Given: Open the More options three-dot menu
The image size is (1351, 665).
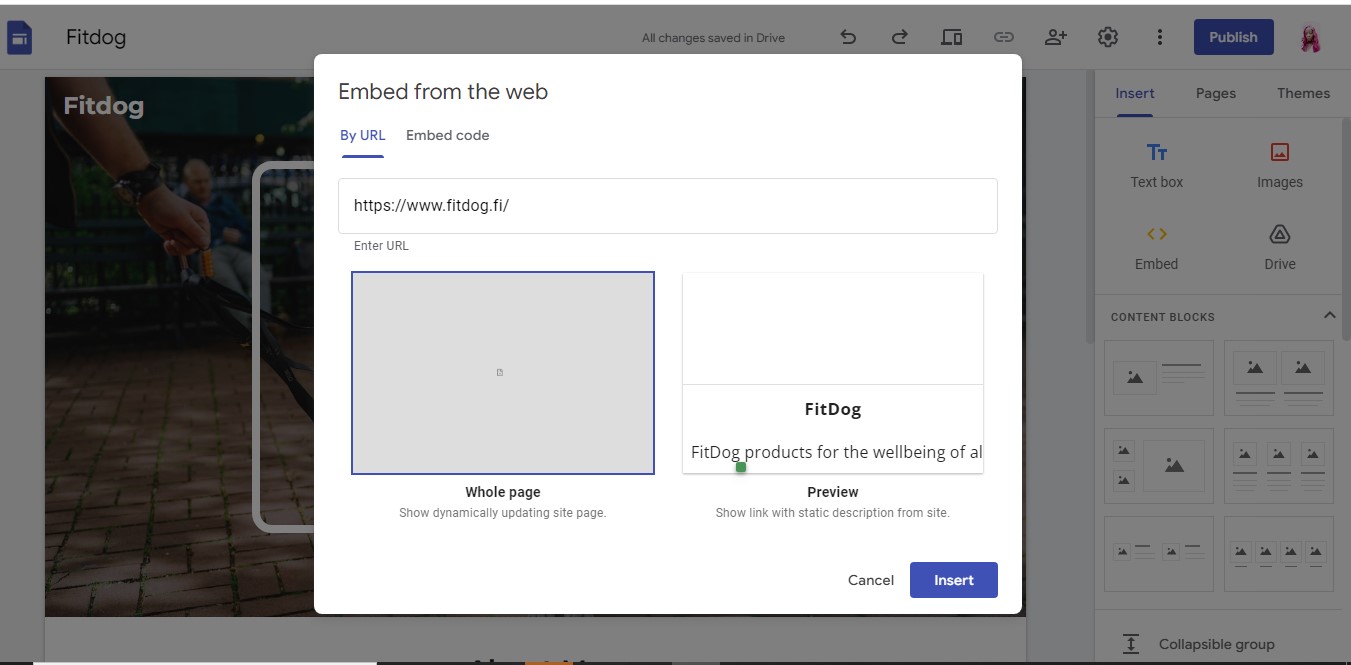Looking at the screenshot, I should click(x=1159, y=38).
